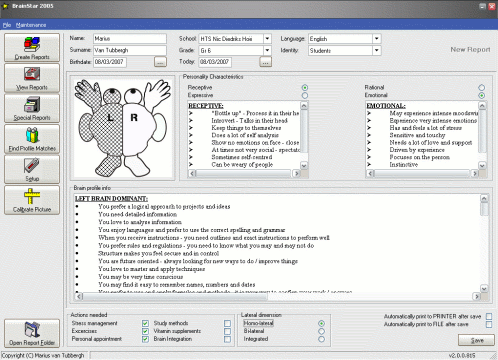Toggle the Exercises checkbox
This screenshot has width=498, height=360.
(145, 331)
